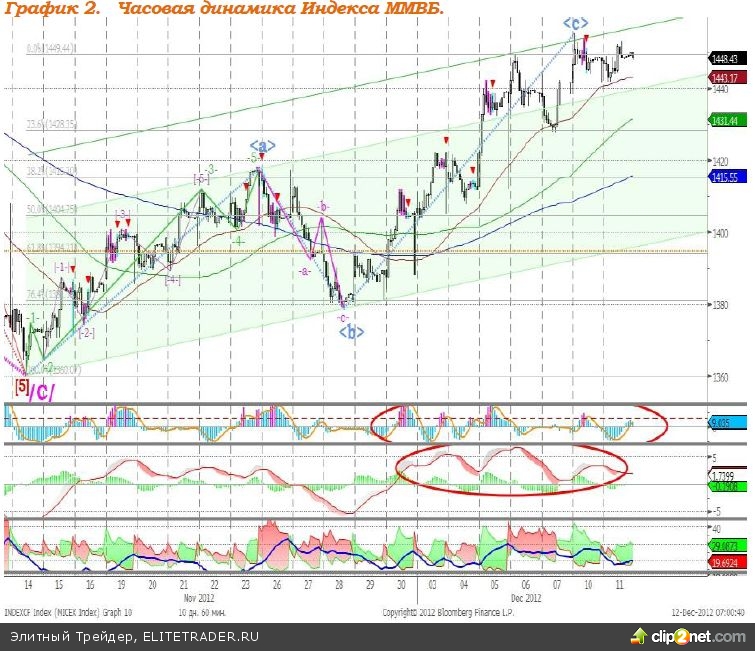Click the red arrow marker beside <c>
This screenshot has width=755, height=651.
586,39
